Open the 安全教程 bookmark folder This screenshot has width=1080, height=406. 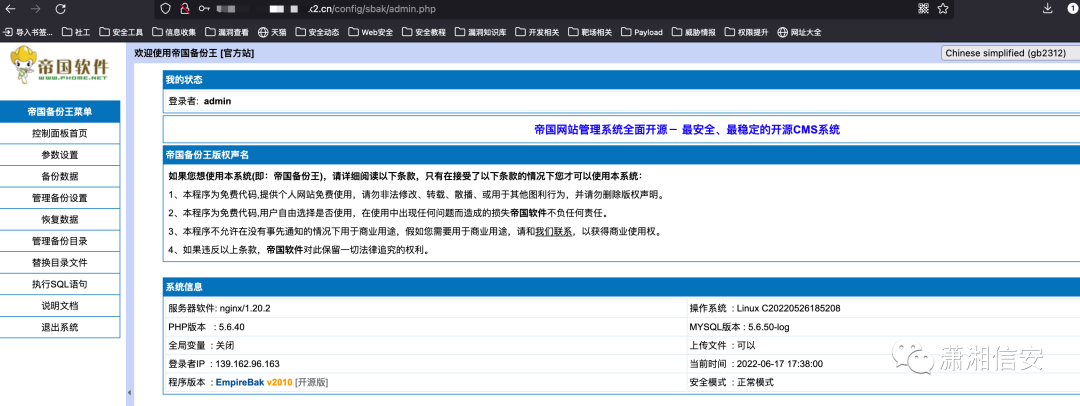click(424, 32)
